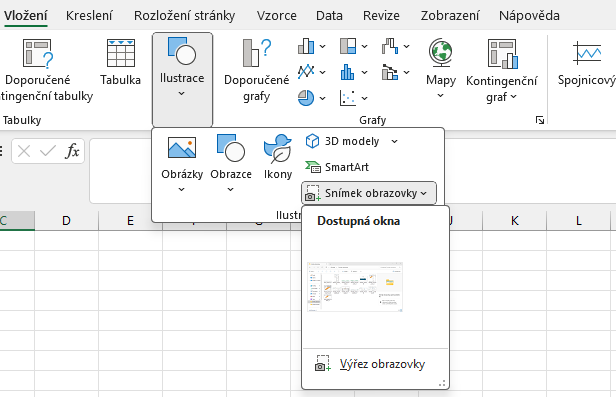Open Obrázky menu

(182, 164)
